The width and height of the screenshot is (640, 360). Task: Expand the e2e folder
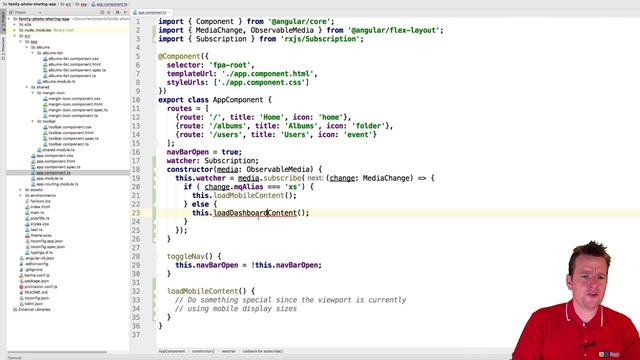coord(15,24)
